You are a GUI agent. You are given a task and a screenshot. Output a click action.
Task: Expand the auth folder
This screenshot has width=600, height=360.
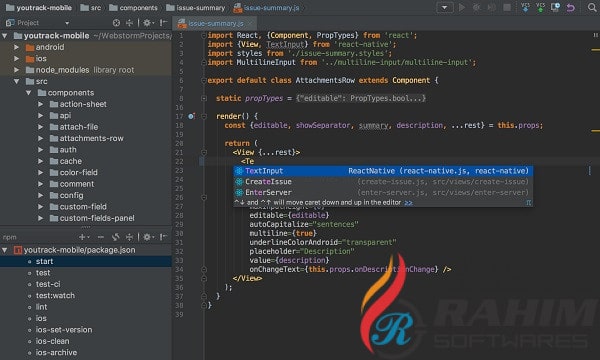(x=40, y=150)
